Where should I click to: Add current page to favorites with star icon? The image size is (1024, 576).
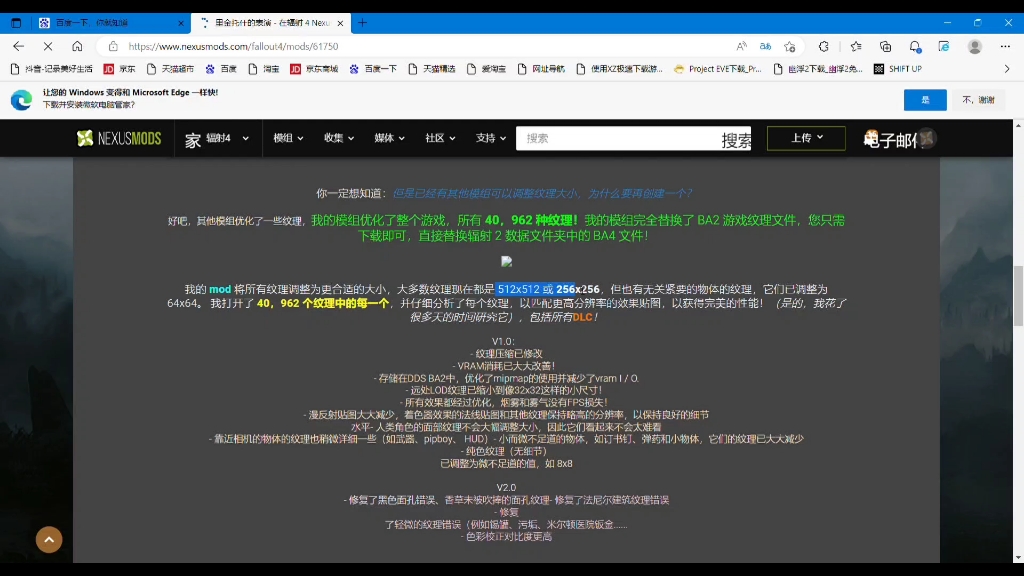click(789, 46)
